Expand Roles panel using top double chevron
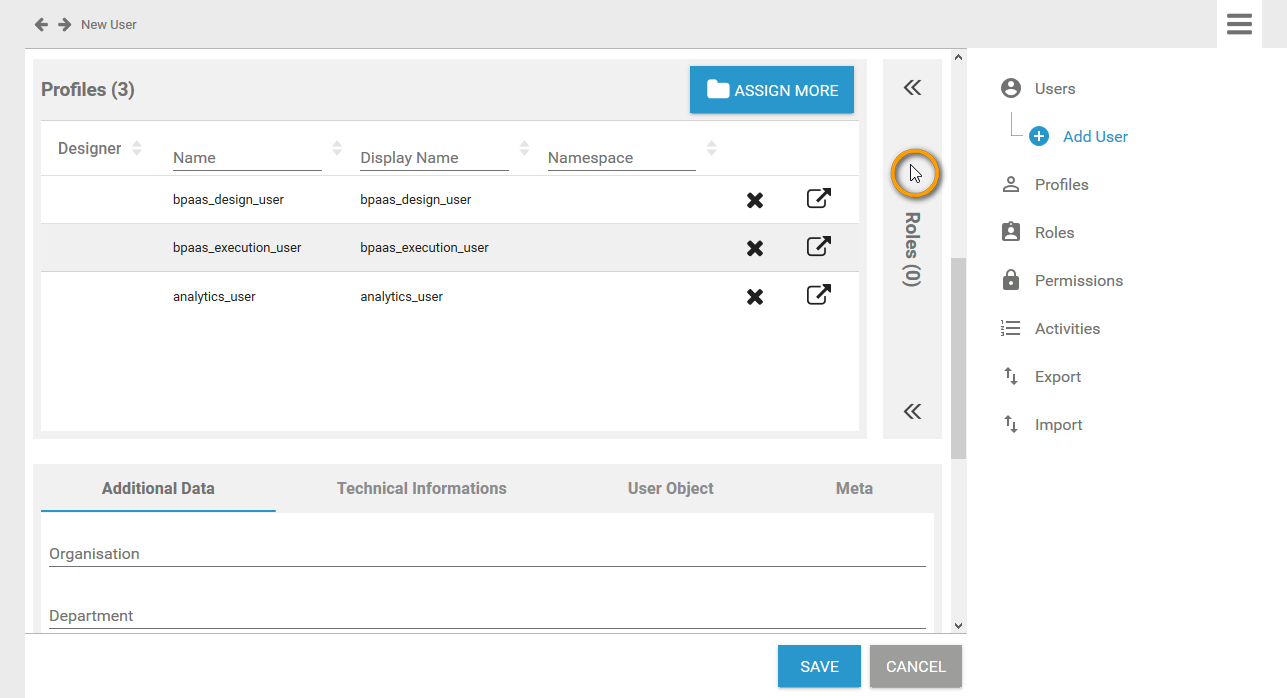This screenshot has width=1287, height=698. [912, 88]
